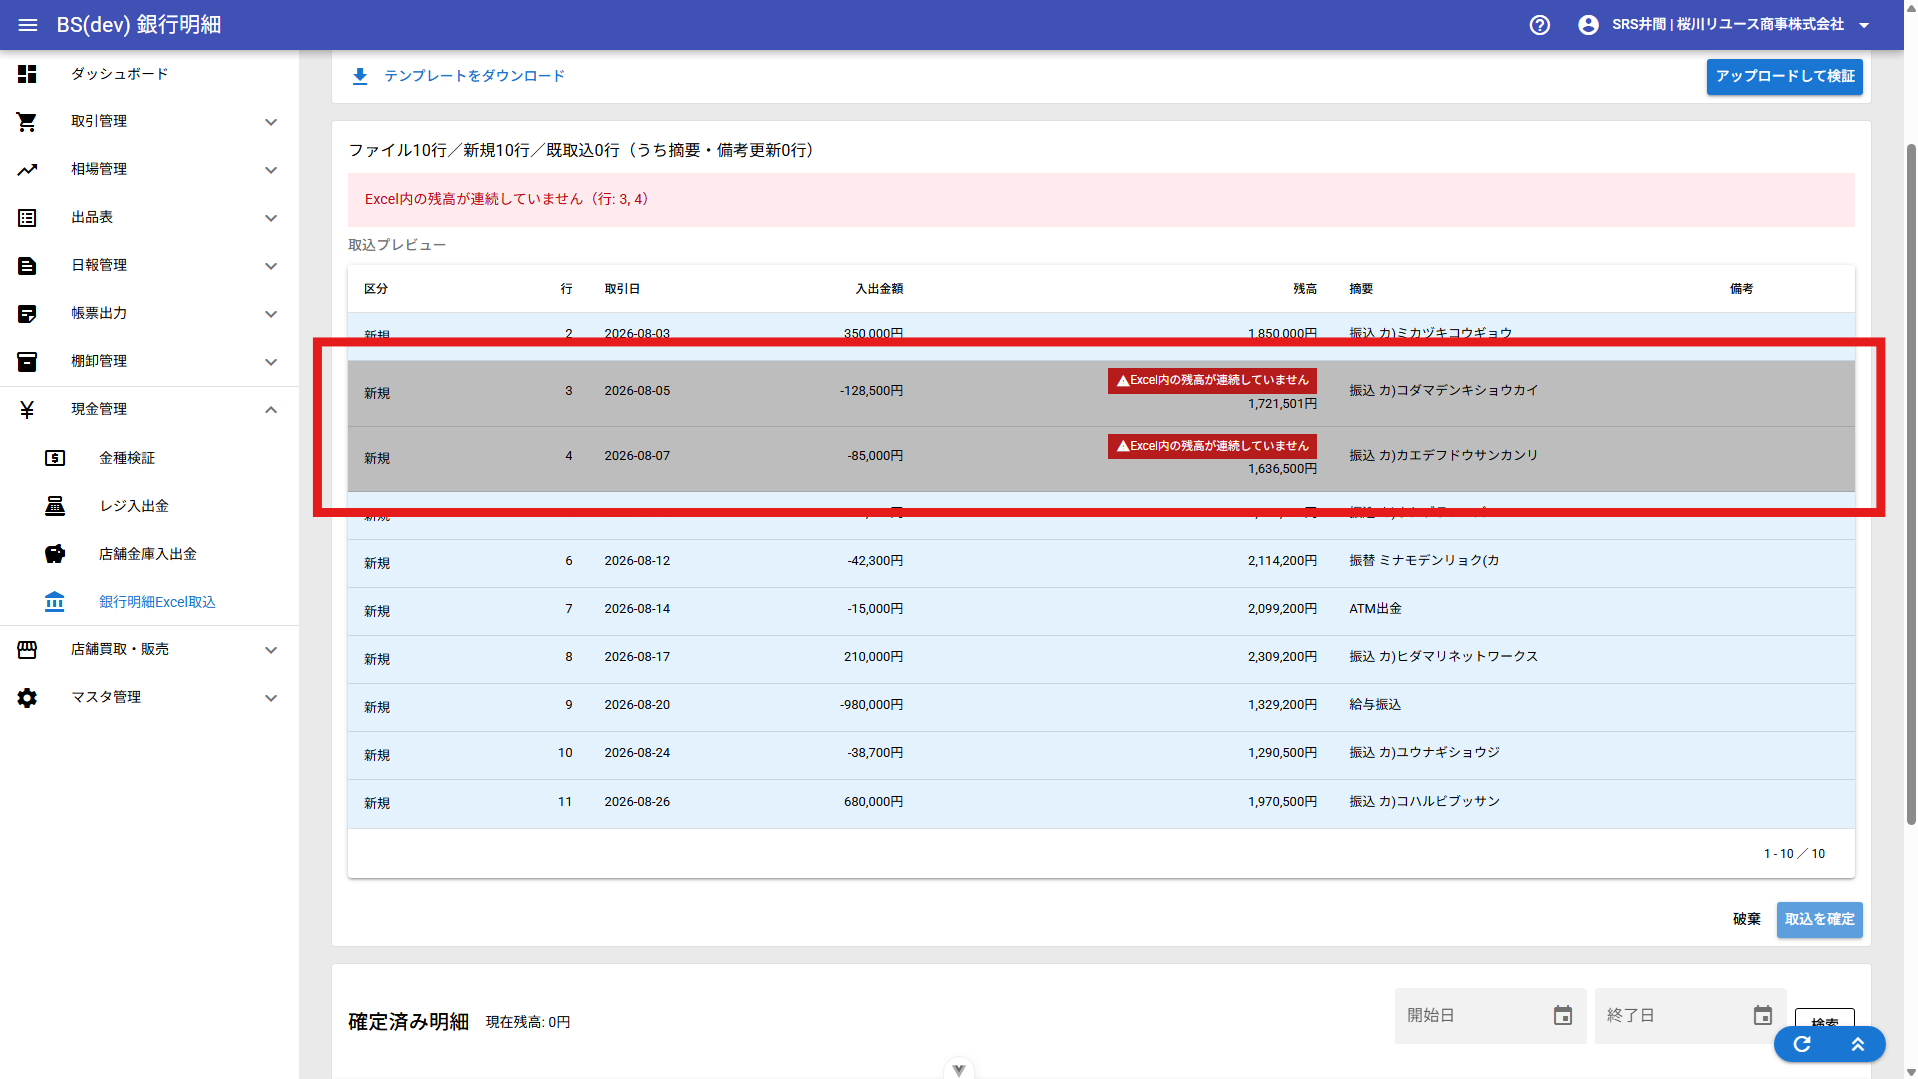Viewport: 1918px width, 1079px height.
Task: Open the 開始日 calendar picker icon
Action: (x=1563, y=1016)
